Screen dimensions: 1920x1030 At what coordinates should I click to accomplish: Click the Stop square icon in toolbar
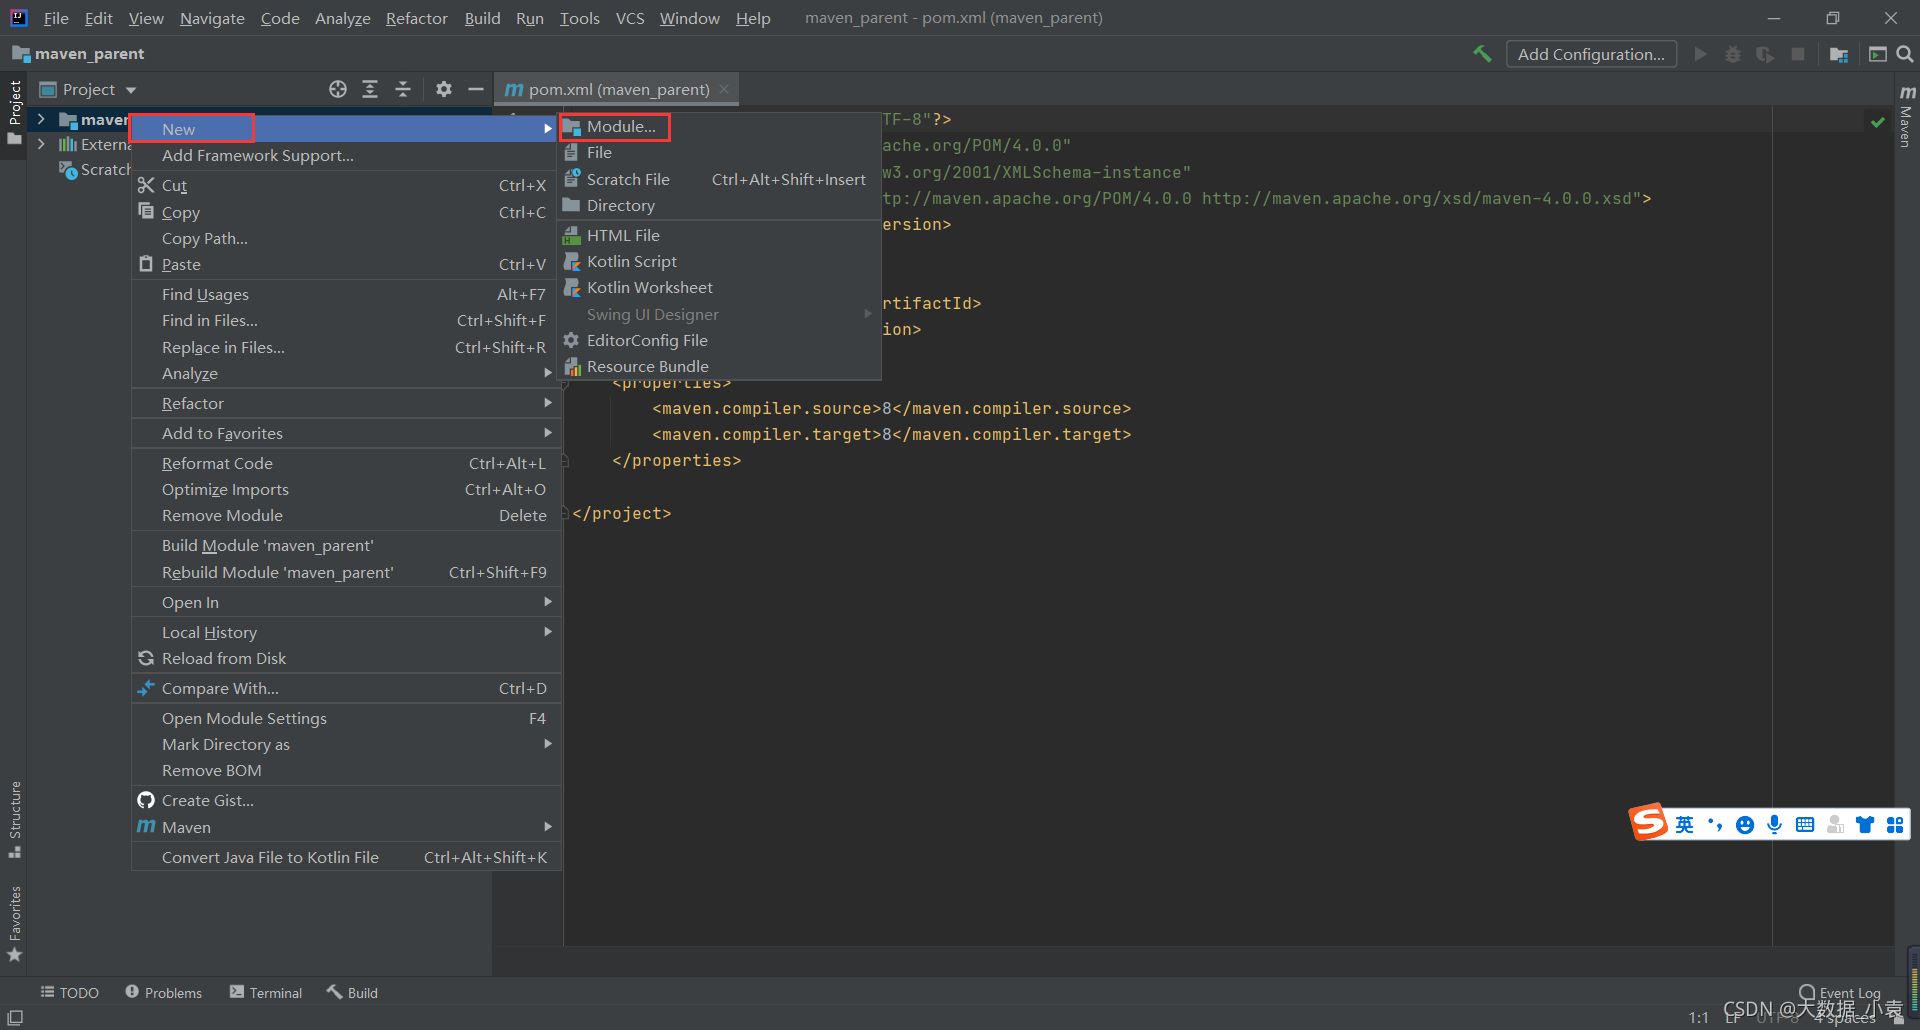pos(1798,54)
